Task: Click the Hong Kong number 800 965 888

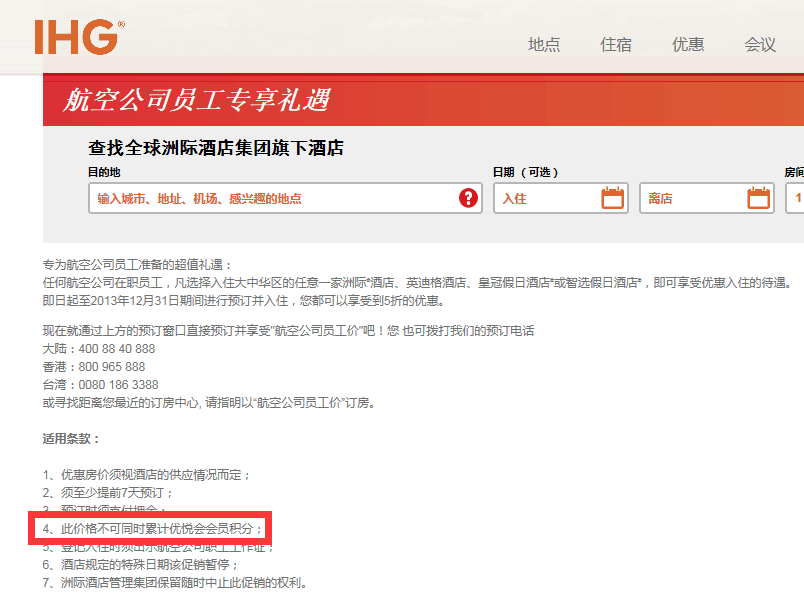Action: 112,367
